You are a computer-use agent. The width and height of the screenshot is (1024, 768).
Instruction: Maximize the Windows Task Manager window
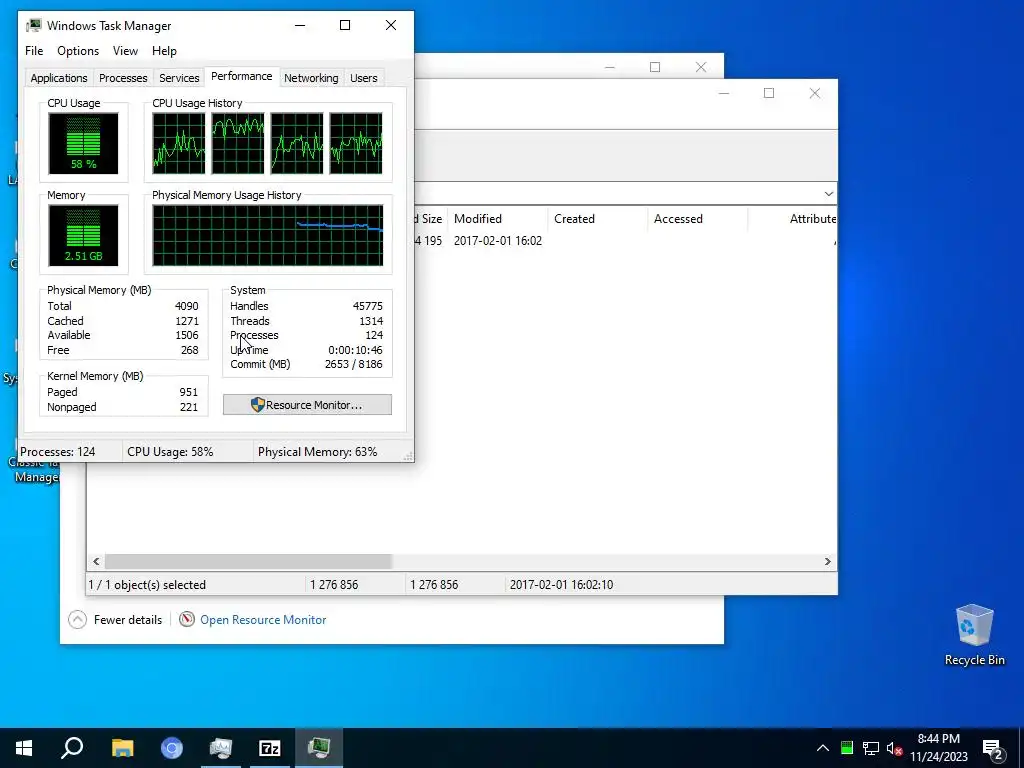pos(345,25)
